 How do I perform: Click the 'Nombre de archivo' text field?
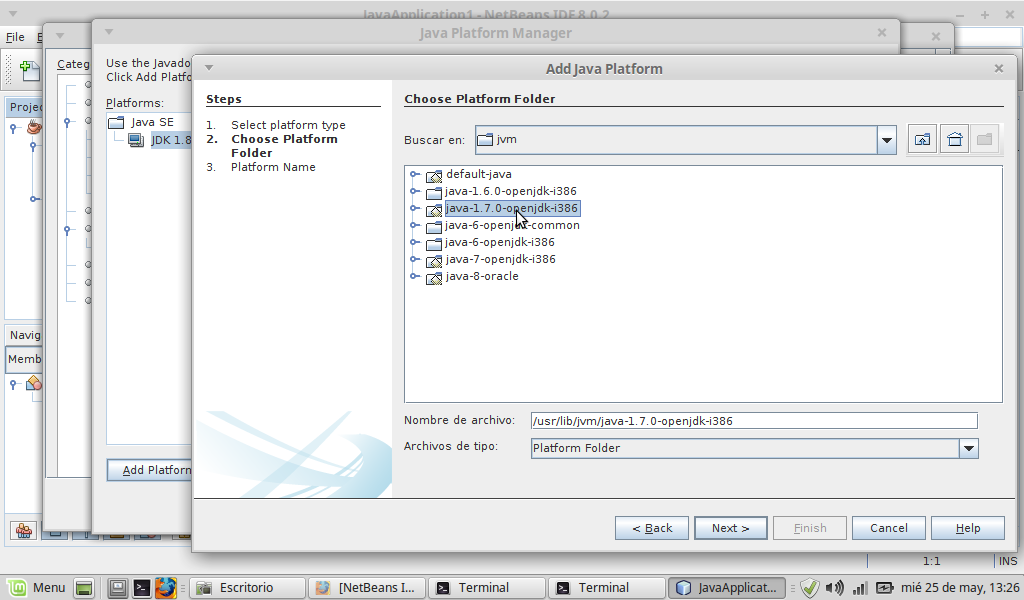pos(753,421)
